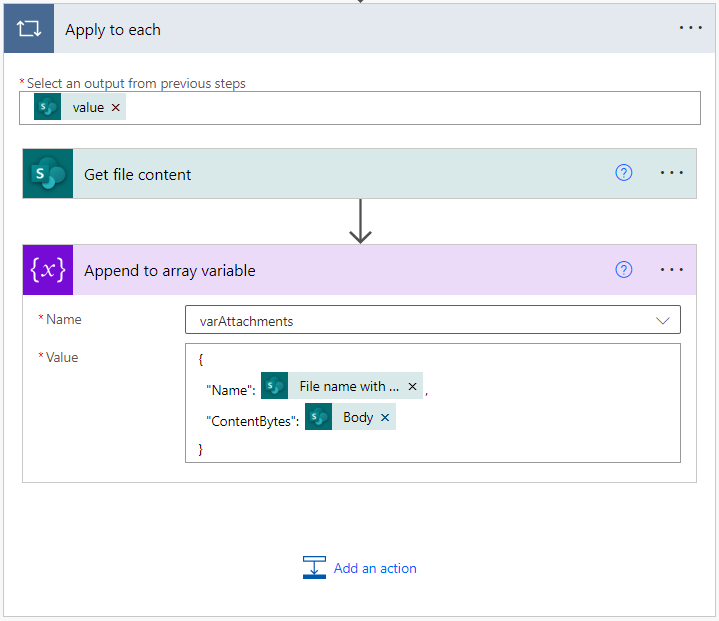The image size is (719, 621).
Task: Open the Append to array variable ellipsis menu
Action: (672, 270)
